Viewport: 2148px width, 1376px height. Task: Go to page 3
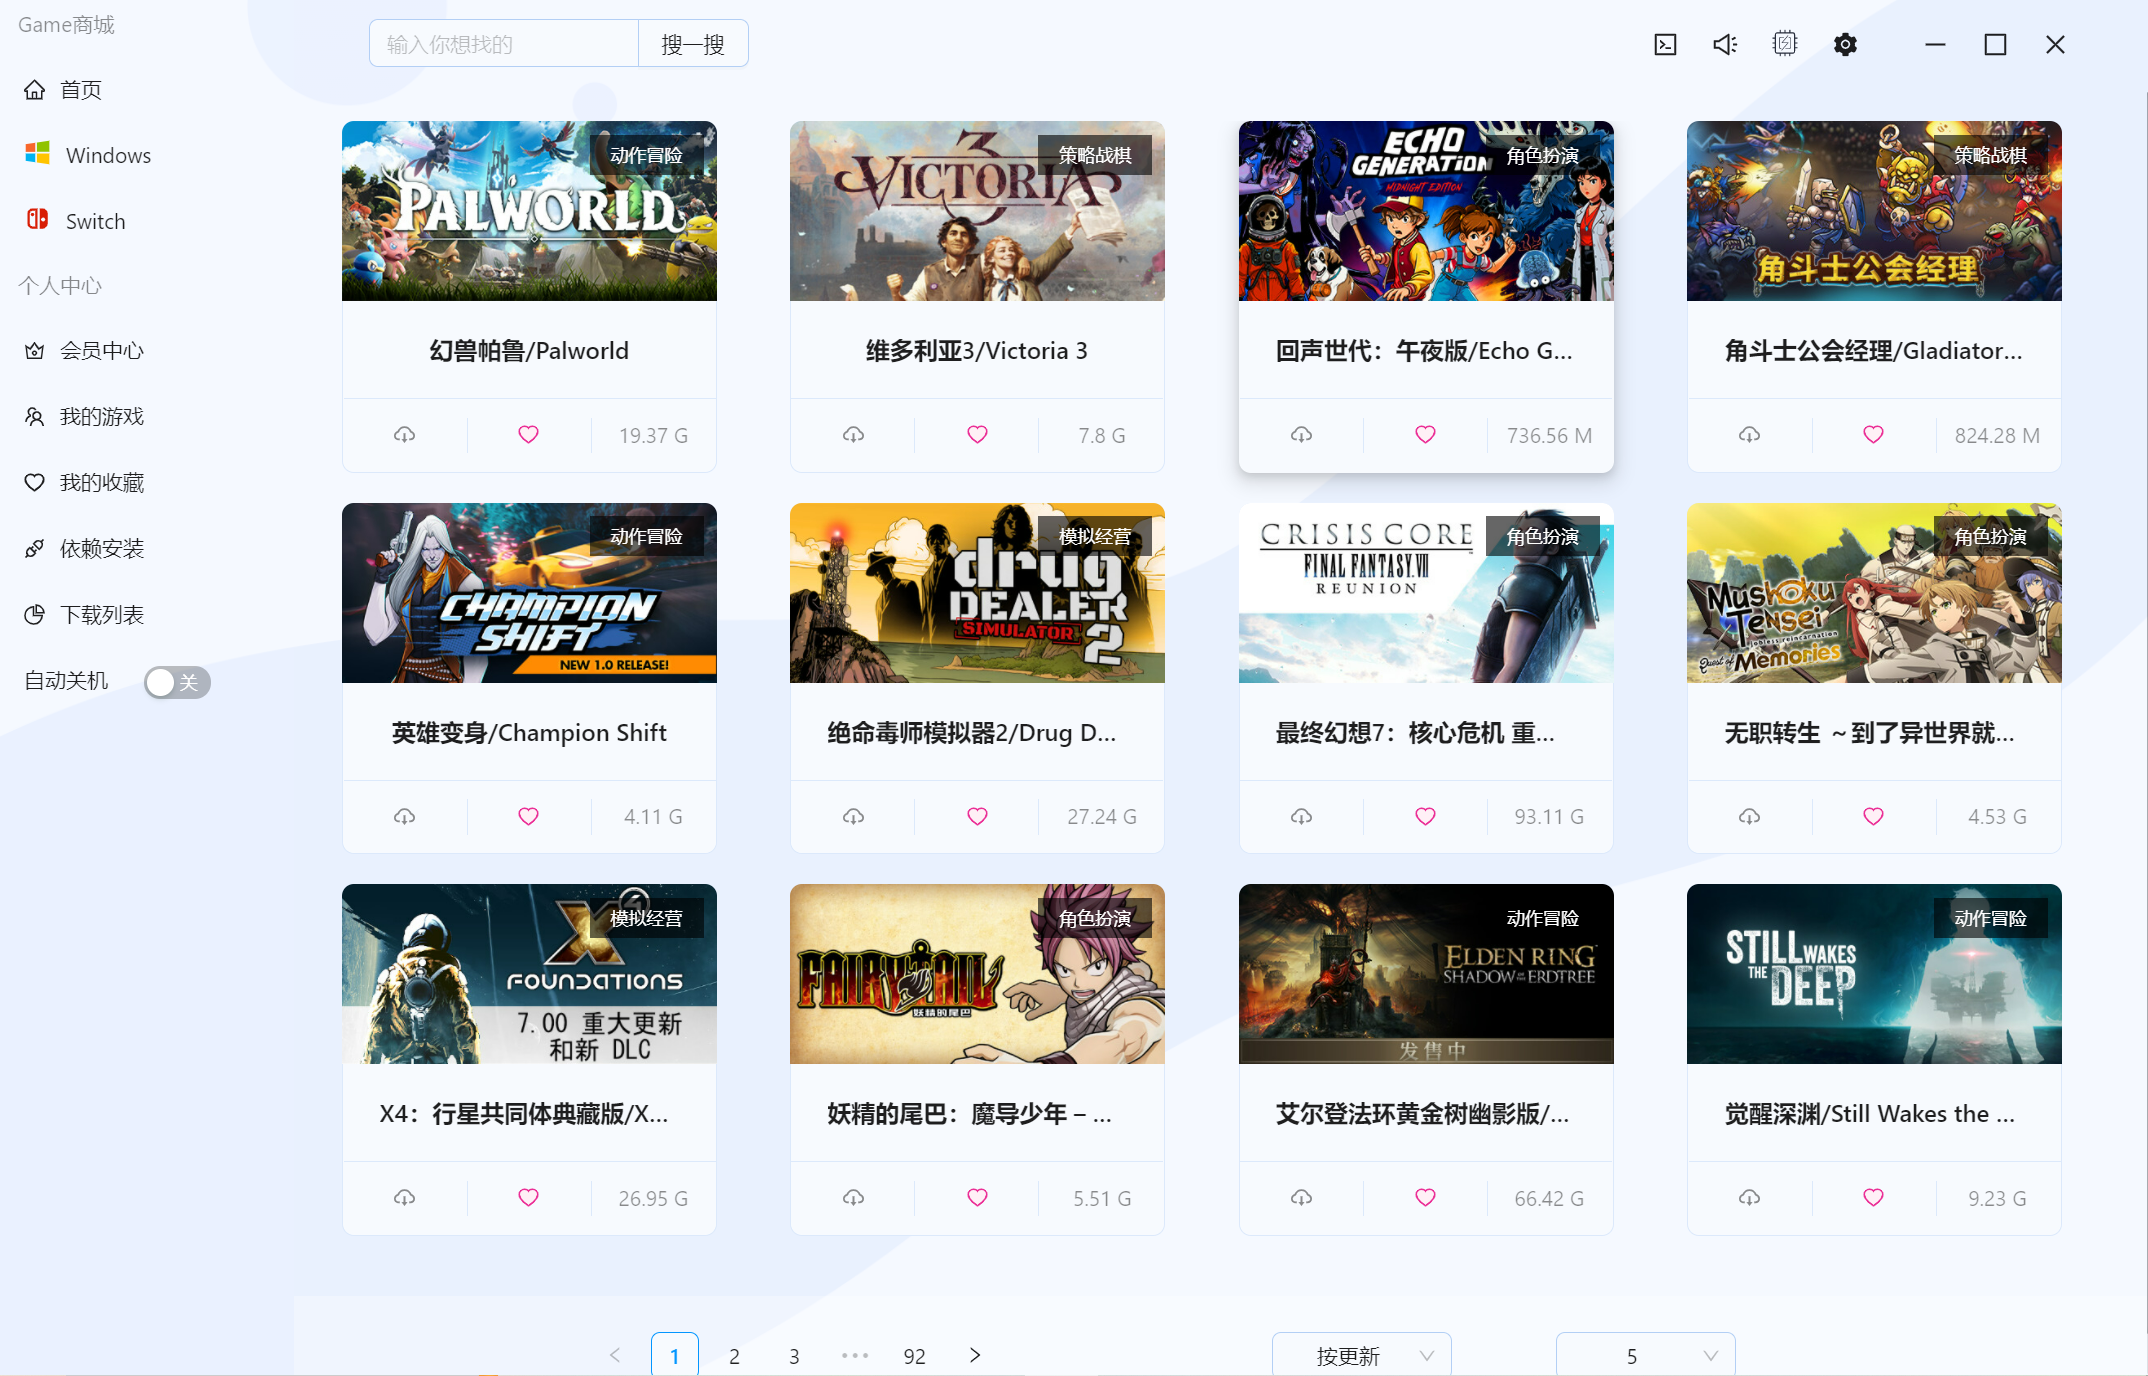pyautogui.click(x=794, y=1356)
